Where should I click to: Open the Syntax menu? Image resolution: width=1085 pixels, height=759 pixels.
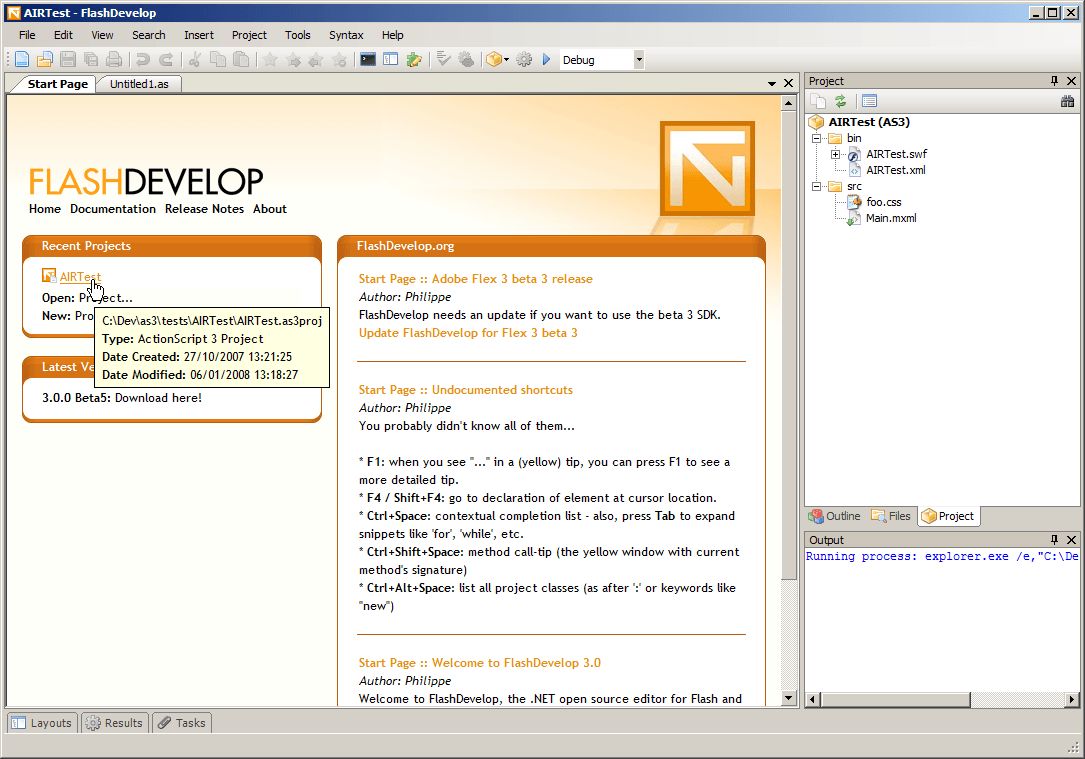(x=346, y=35)
